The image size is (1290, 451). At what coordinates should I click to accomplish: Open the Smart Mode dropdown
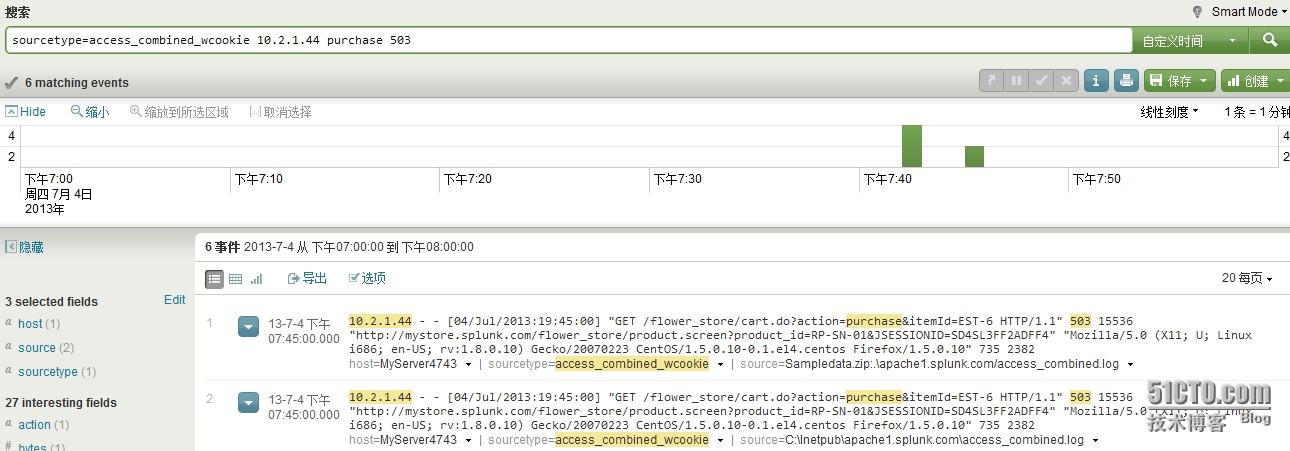pyautogui.click(x=1249, y=12)
